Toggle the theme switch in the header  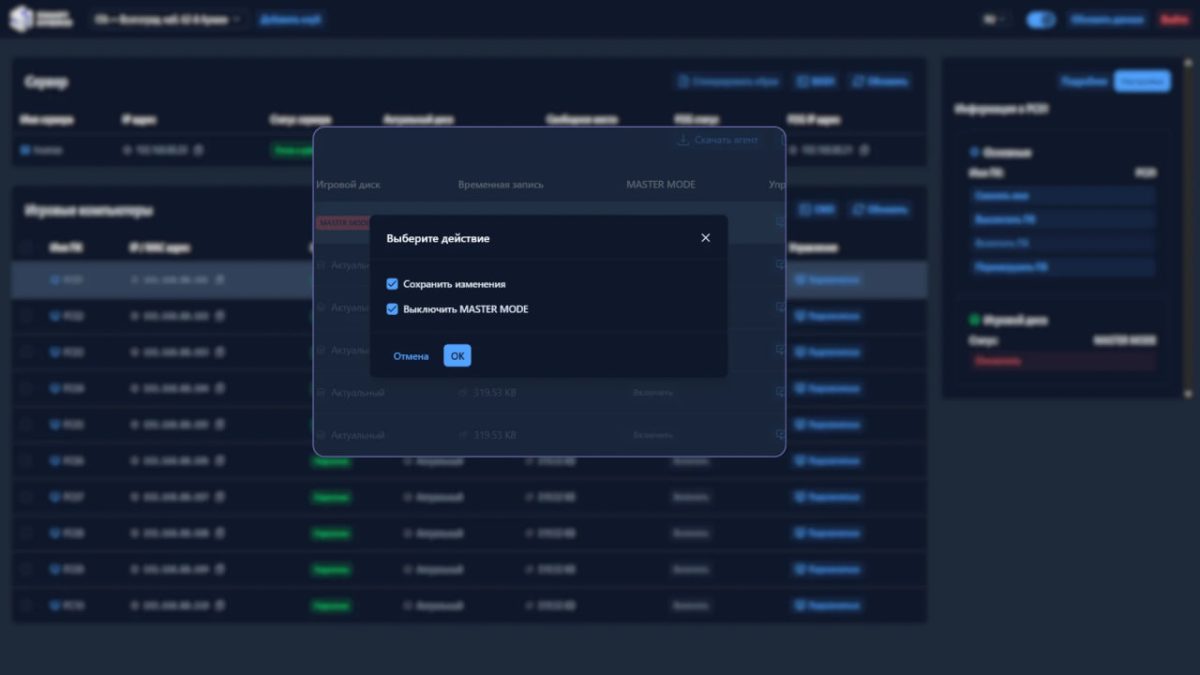[x=1041, y=19]
